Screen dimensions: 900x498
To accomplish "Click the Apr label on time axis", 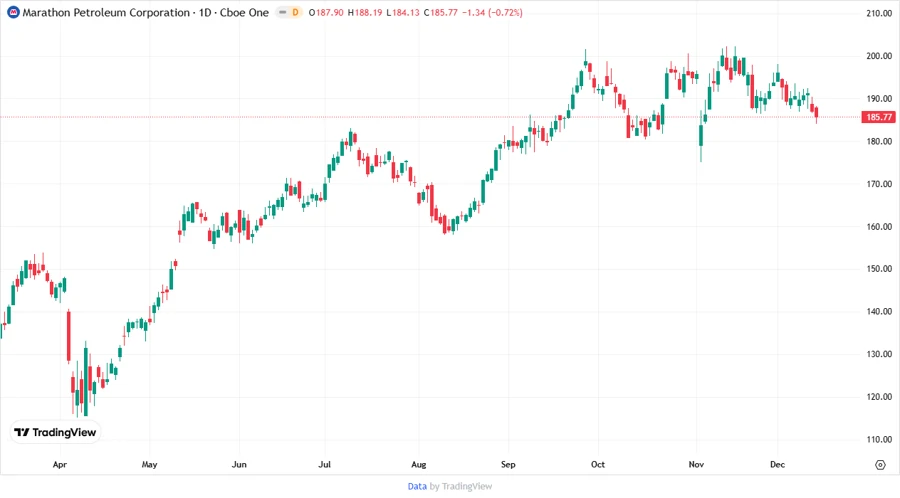I will tap(60, 465).
